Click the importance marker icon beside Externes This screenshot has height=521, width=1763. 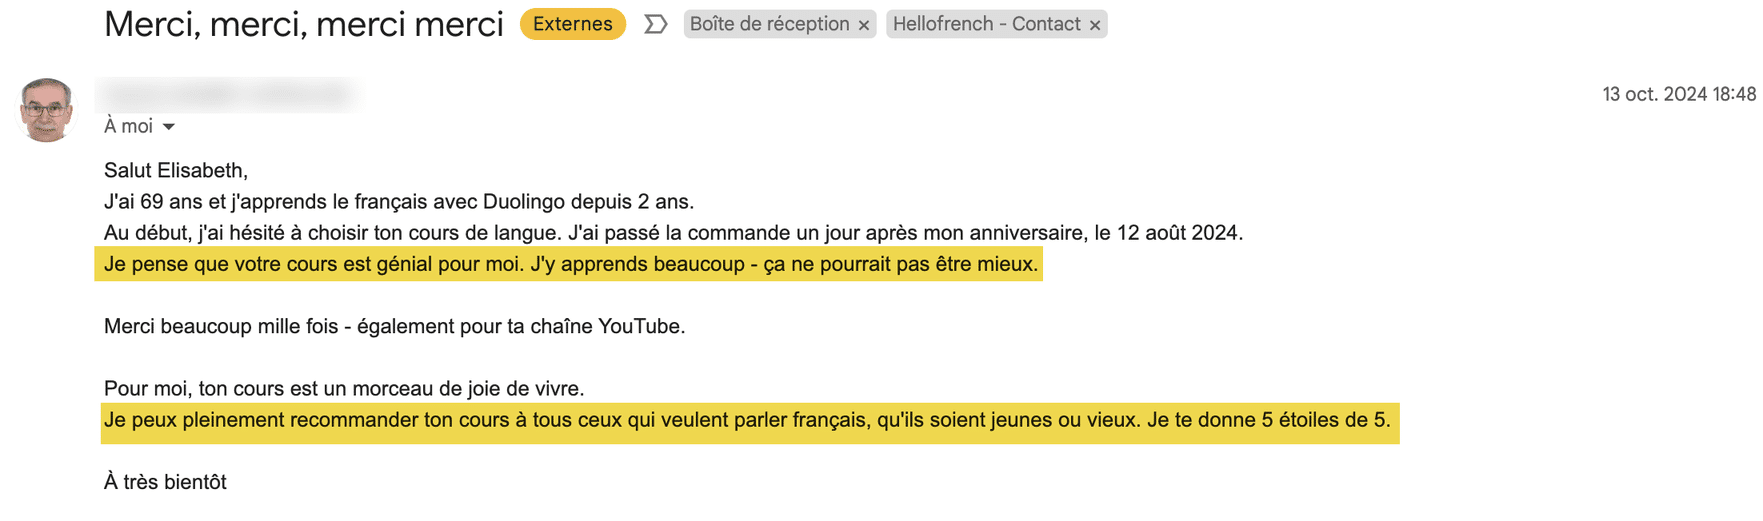[655, 24]
